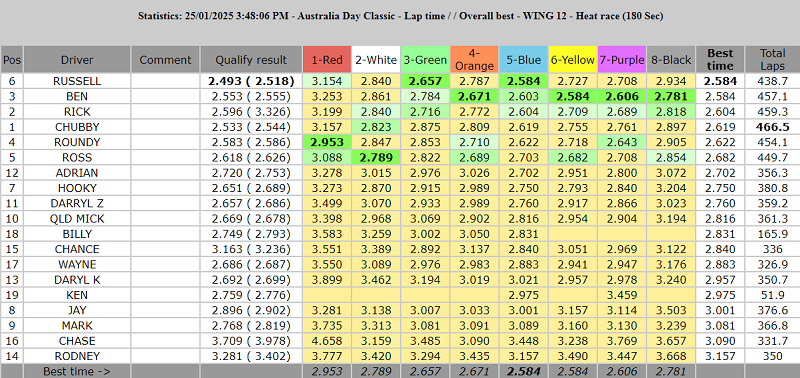Viewport: 800px width, 378px height.
Task: Click RUSSELL's qualify result 2.493 ( 2.518)
Action: [x=252, y=81]
